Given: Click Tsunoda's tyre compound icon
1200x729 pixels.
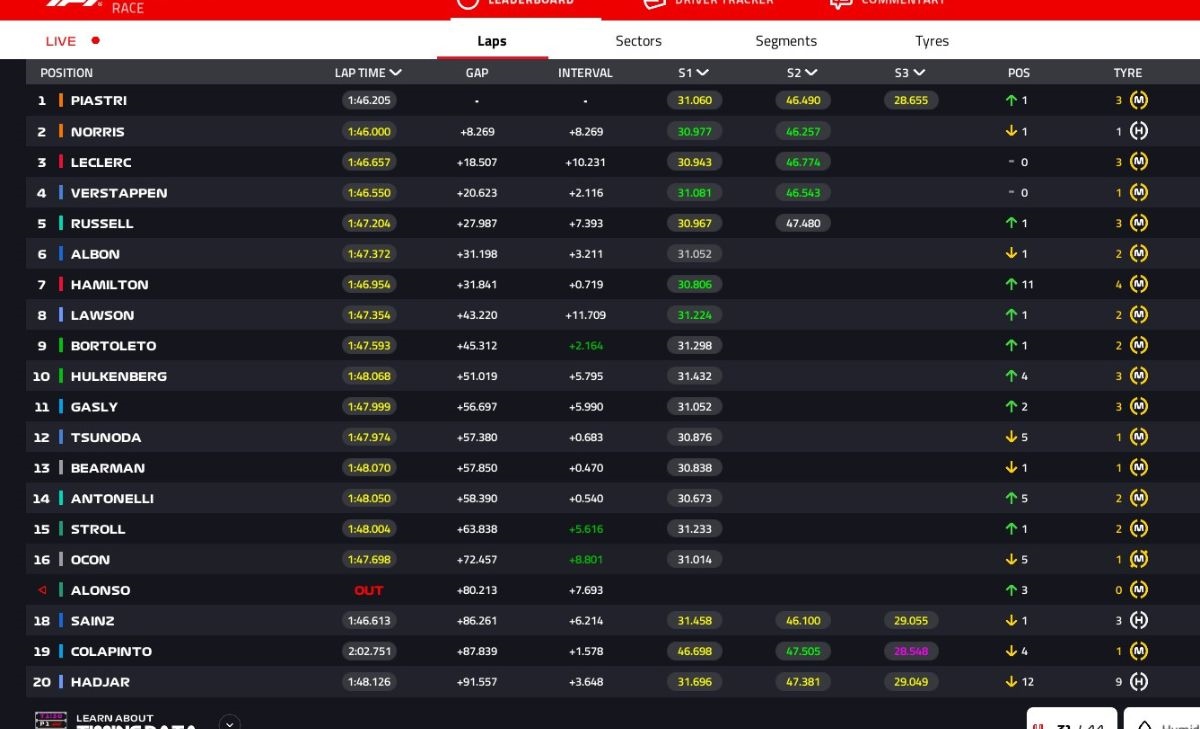Looking at the screenshot, I should point(1138,437).
